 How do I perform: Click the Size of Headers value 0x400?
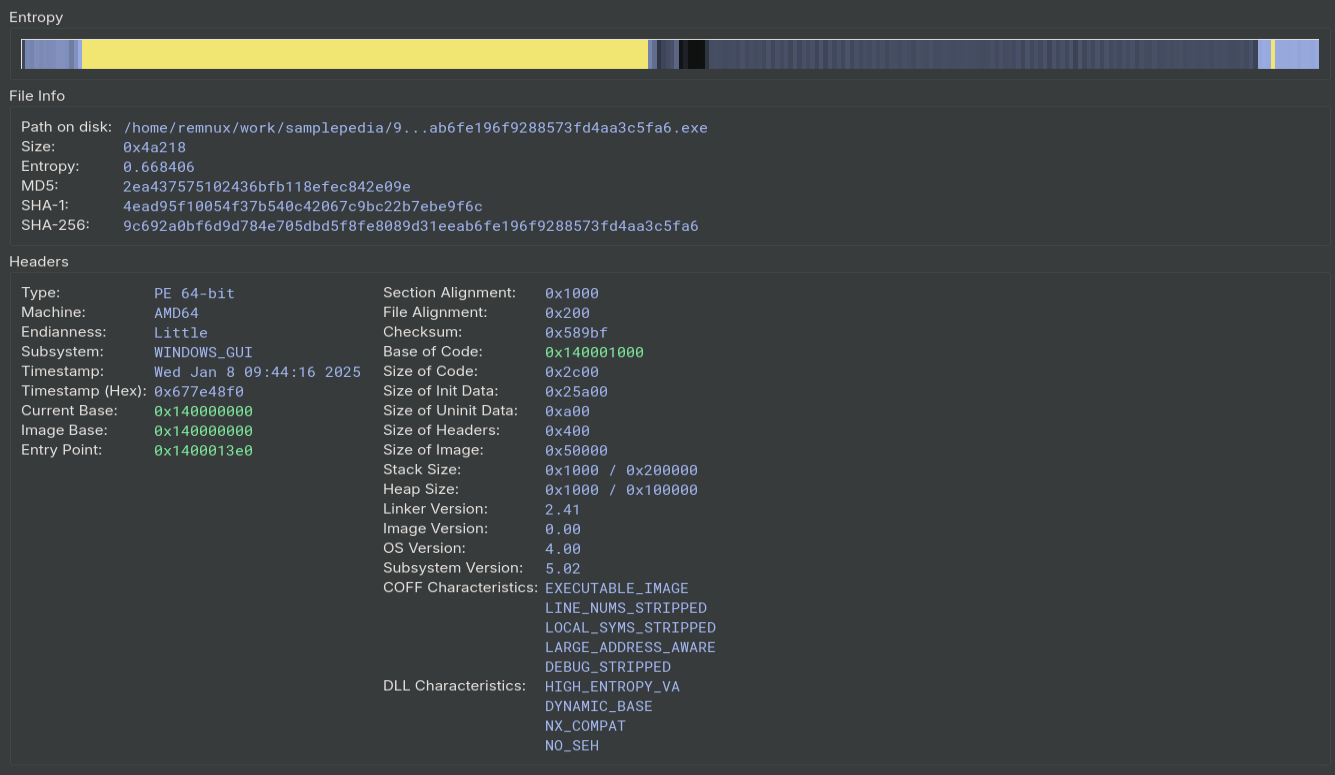[567, 431]
